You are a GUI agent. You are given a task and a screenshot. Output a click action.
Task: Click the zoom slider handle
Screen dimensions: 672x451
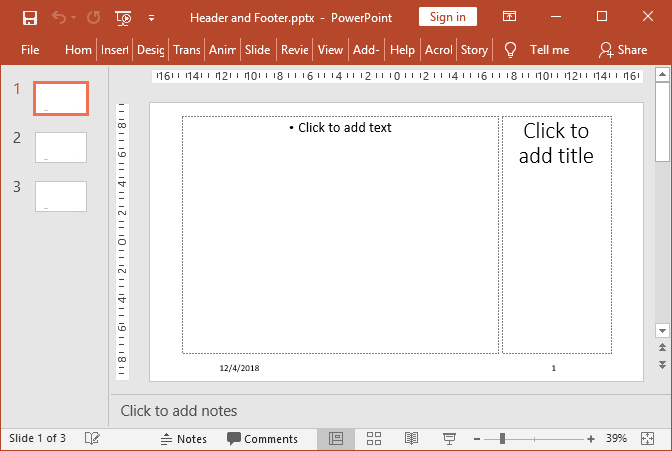[x=502, y=438]
